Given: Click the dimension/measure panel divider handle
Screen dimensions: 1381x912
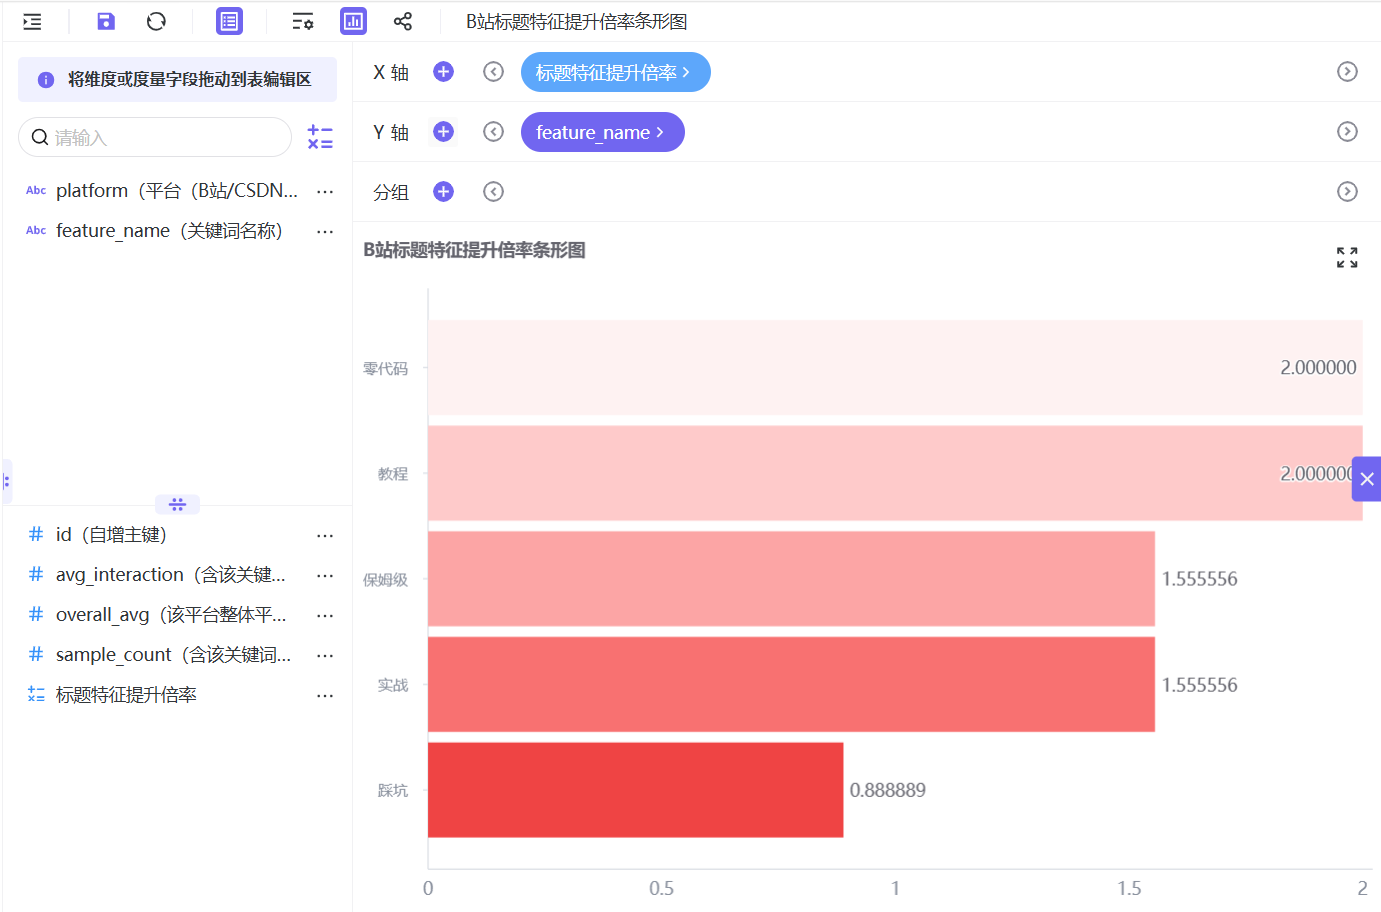Looking at the screenshot, I should point(177,504).
